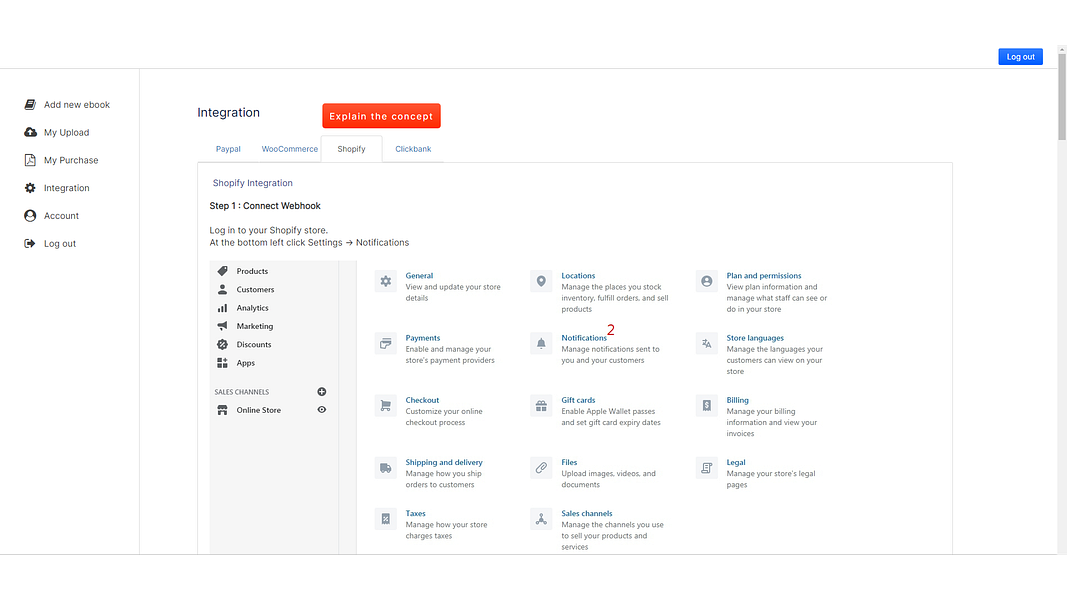
Task: Click the Step 1 : Connect Webhook text
Action: point(265,205)
